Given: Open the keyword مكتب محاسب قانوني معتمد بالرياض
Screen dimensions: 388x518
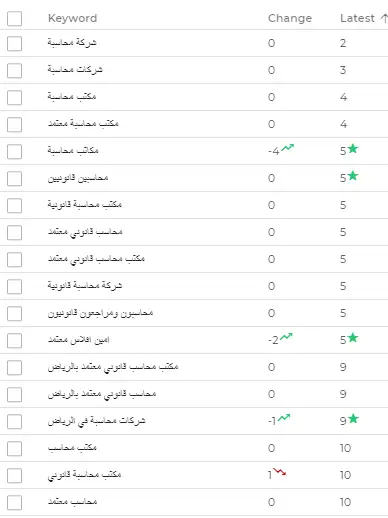Looking at the screenshot, I should pos(113,367).
